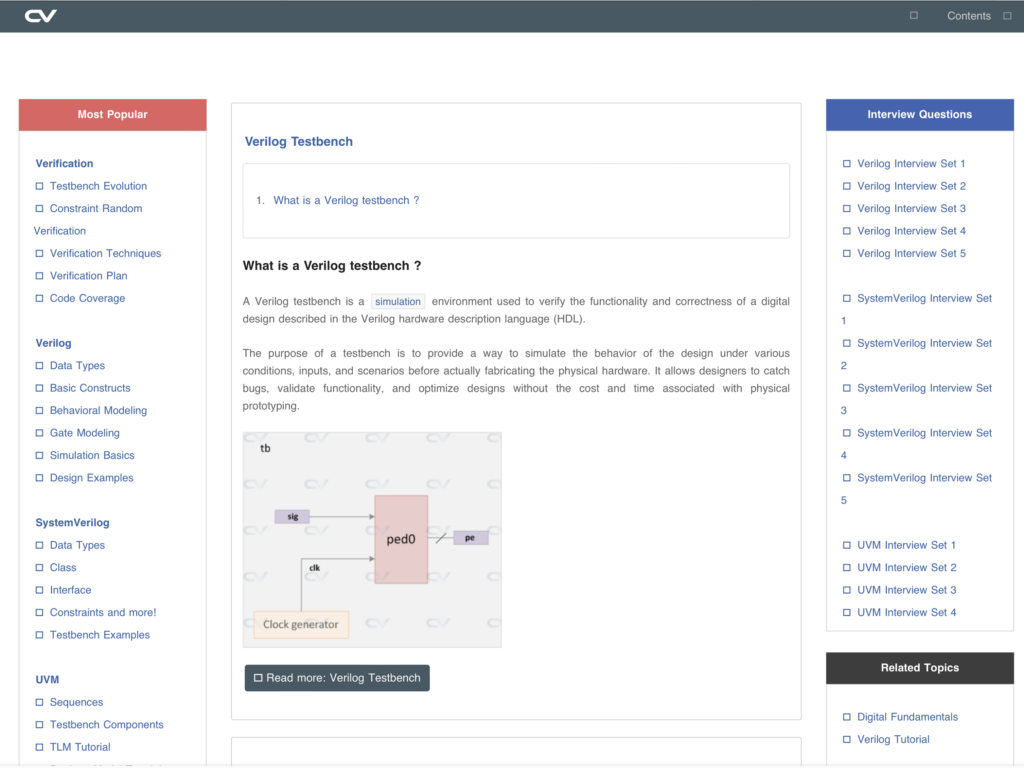Select the Most Popular panel header
Screen dimensions: 1024x768
point(112,115)
